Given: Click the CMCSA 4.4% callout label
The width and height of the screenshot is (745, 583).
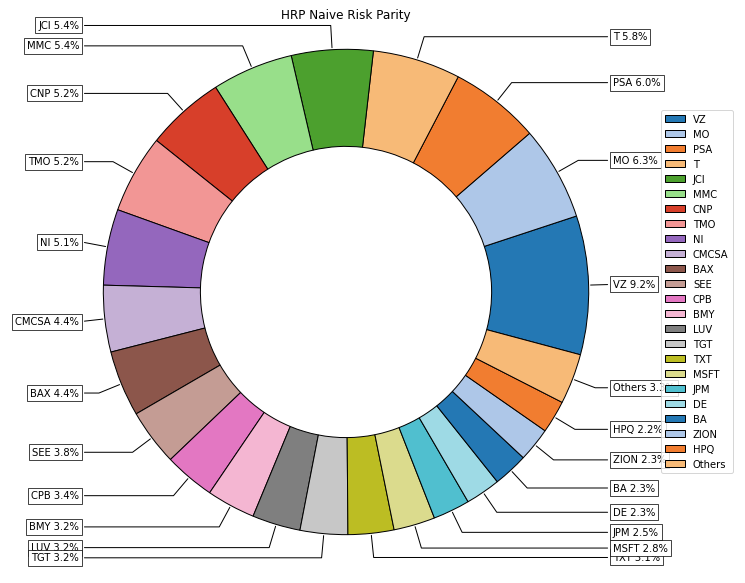Looking at the screenshot, I should 47,322.
